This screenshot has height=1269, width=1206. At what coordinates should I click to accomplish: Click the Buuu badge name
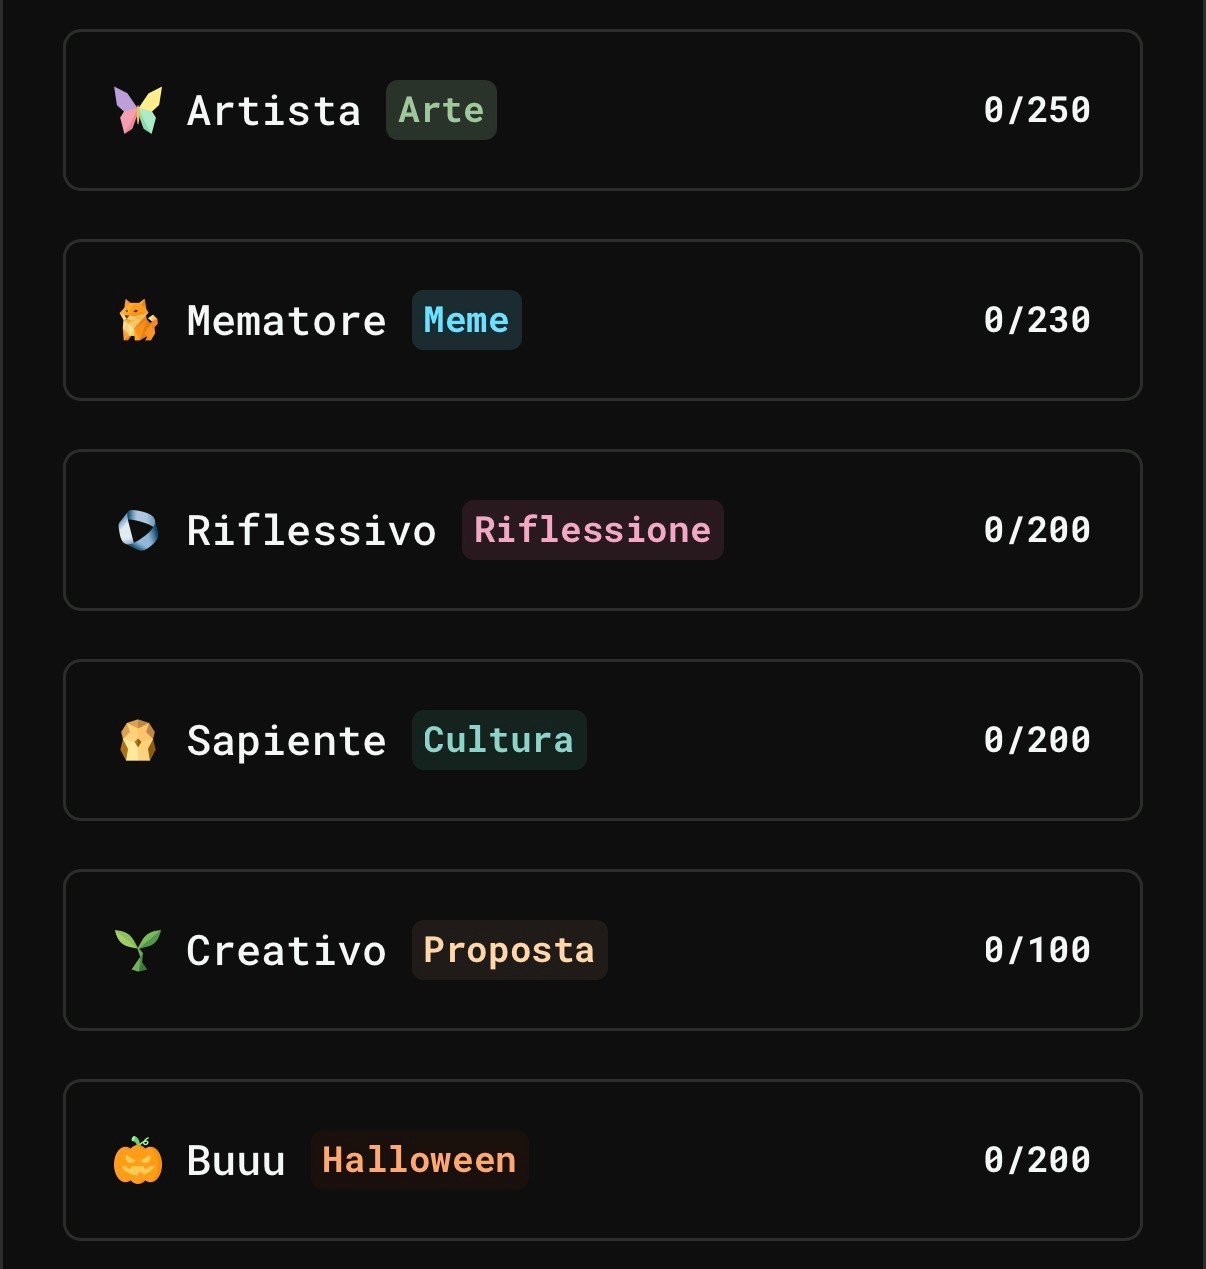(236, 1161)
